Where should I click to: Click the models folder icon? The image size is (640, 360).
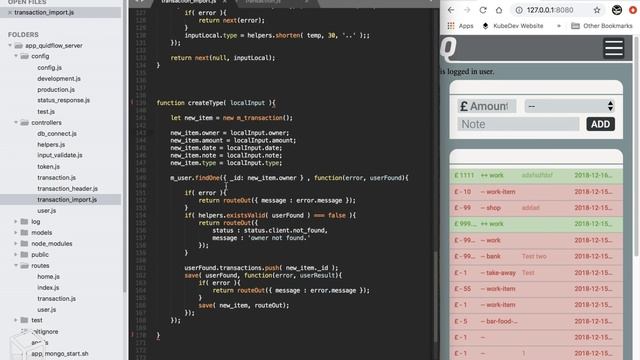point(24,232)
